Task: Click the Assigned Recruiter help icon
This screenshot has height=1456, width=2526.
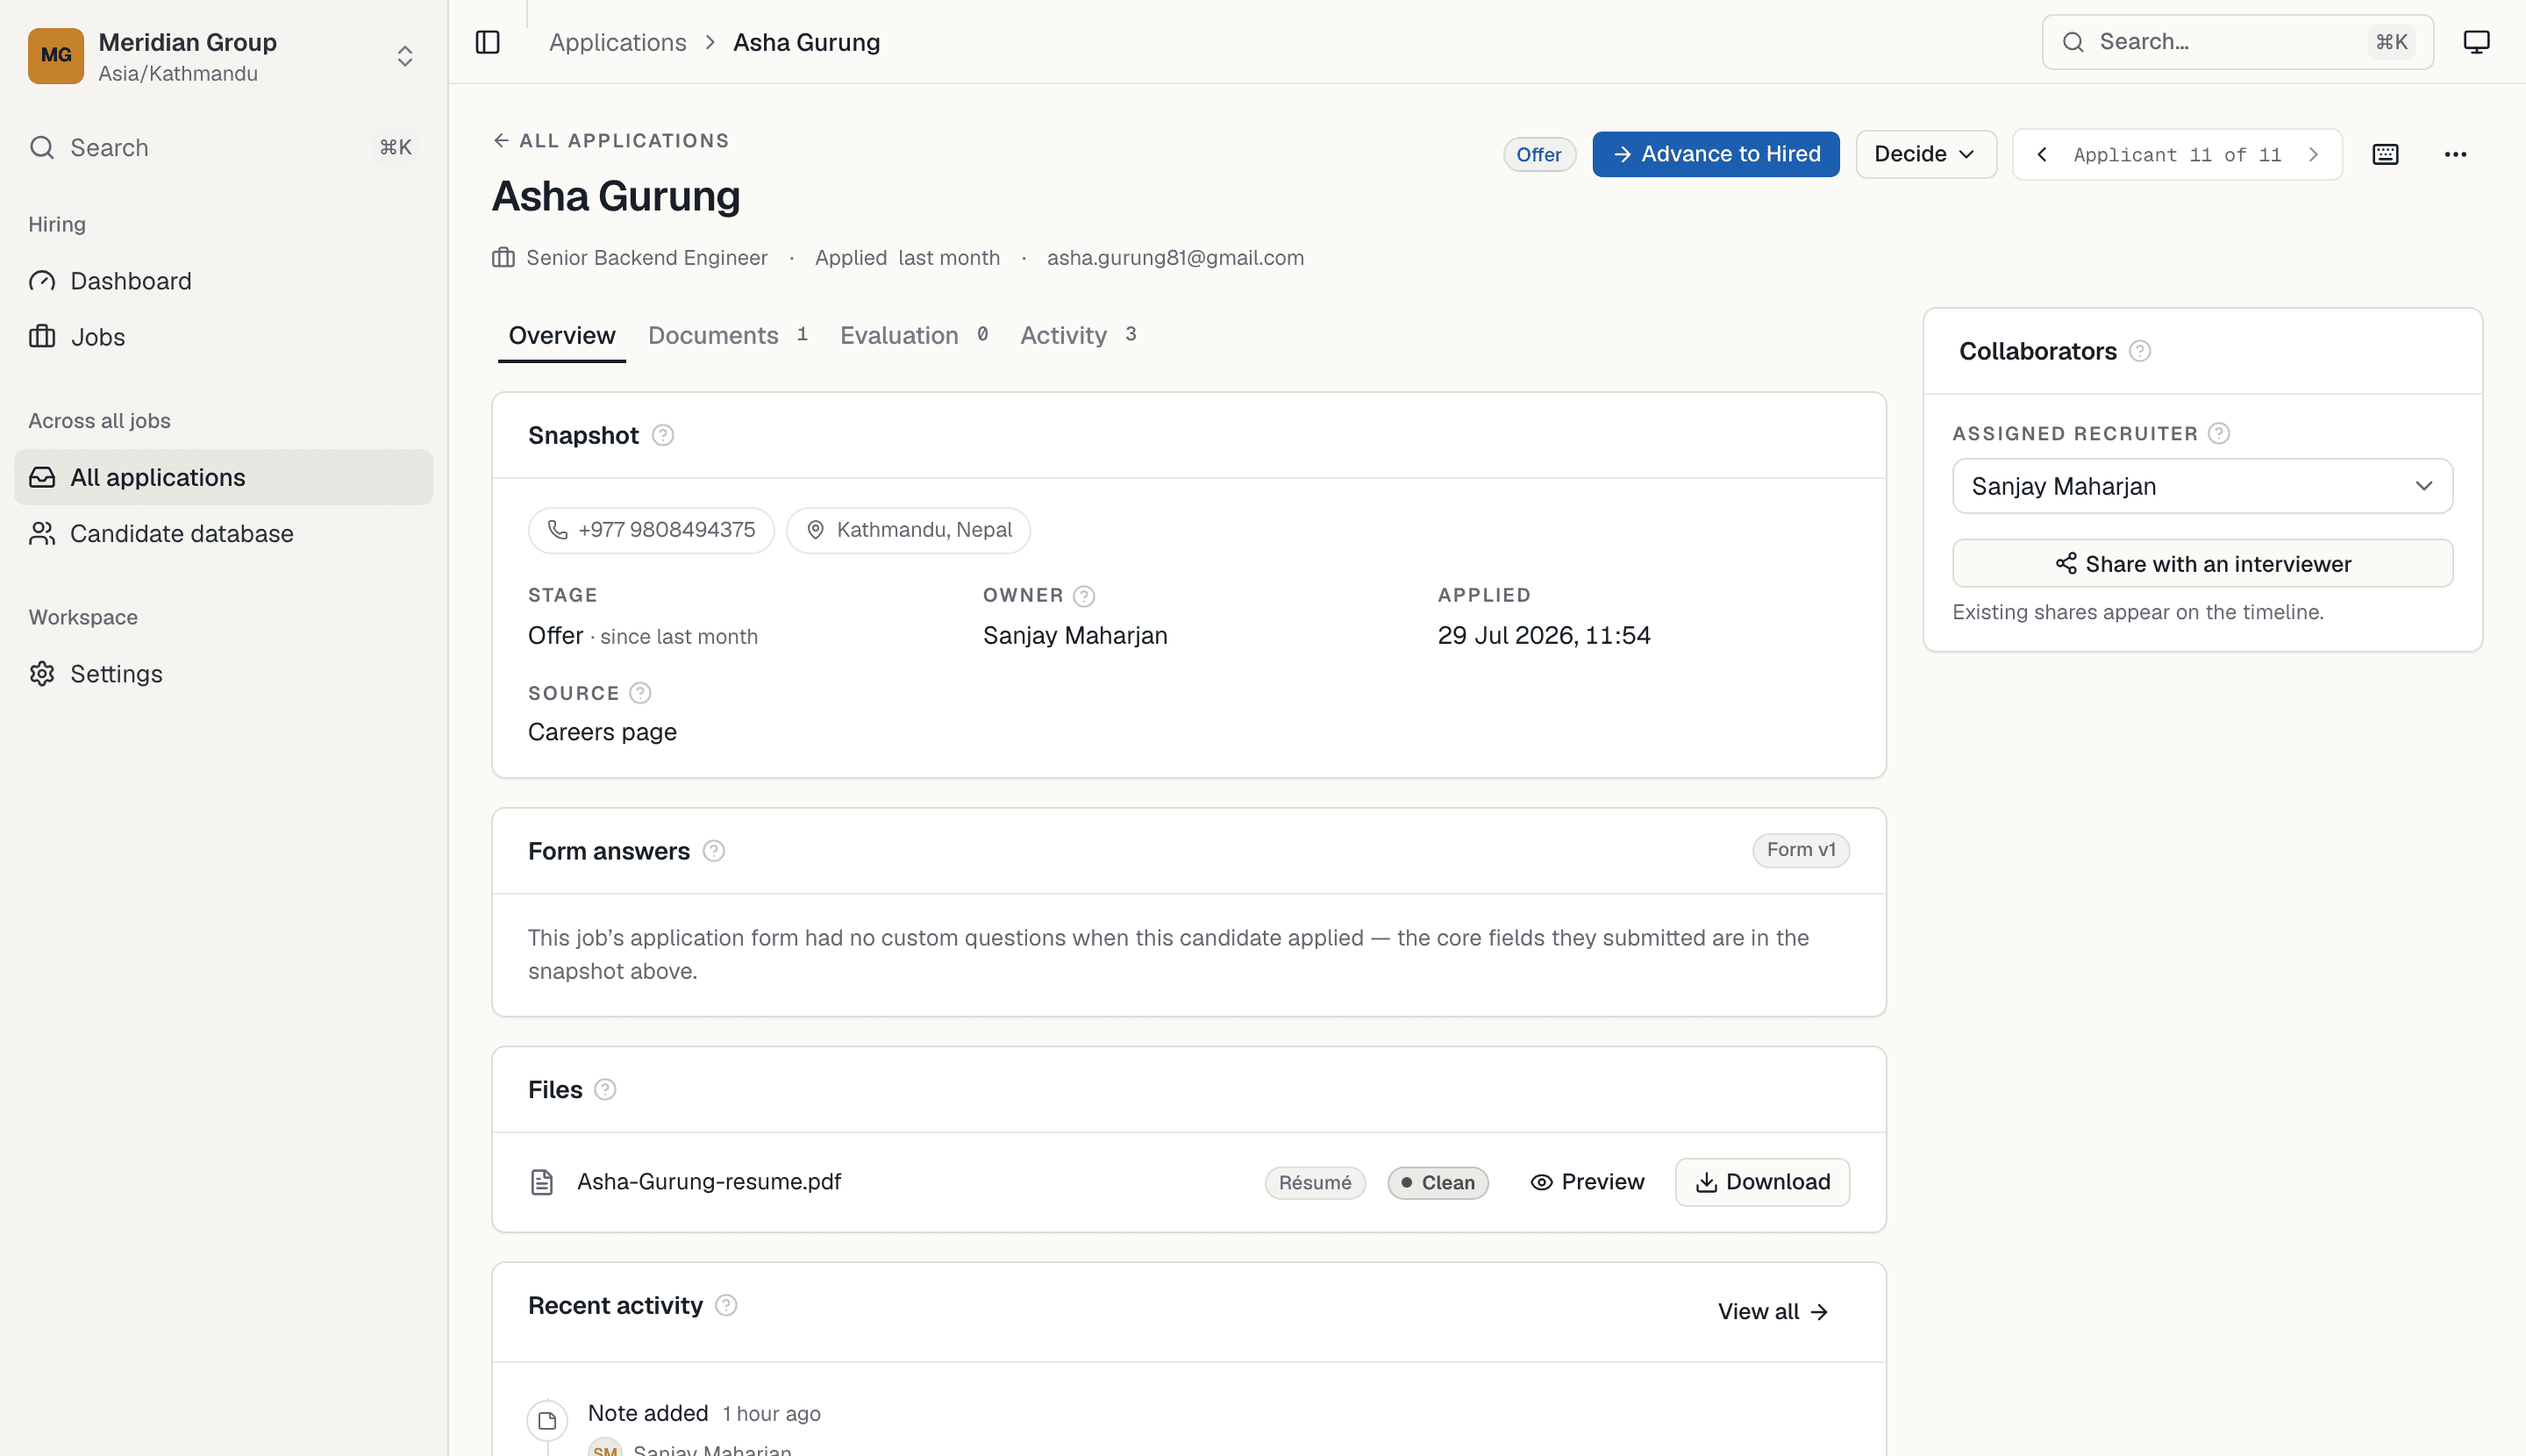Action: tap(2219, 433)
